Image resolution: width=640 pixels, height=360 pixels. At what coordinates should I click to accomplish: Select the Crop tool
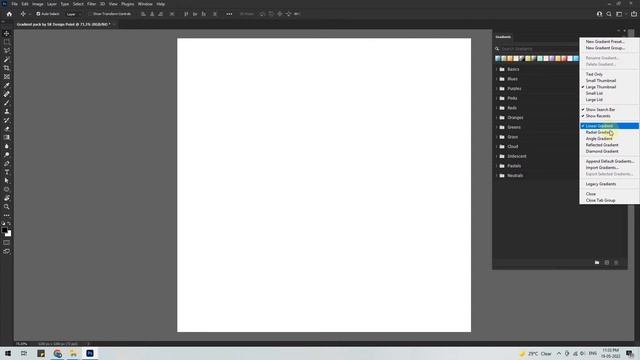pyautogui.click(x=7, y=68)
